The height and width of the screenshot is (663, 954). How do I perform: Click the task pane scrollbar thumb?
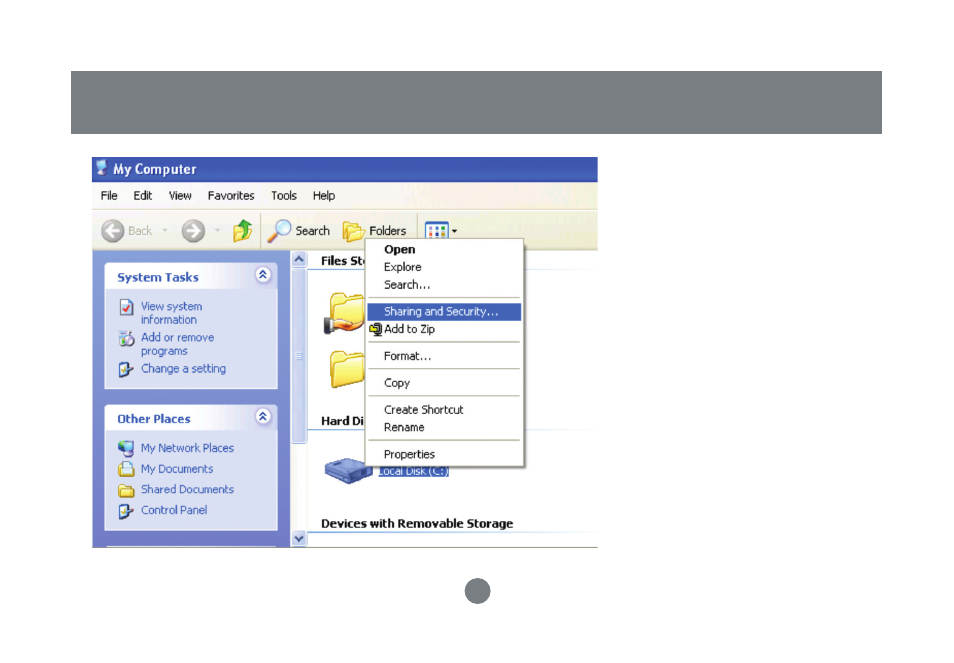click(299, 356)
